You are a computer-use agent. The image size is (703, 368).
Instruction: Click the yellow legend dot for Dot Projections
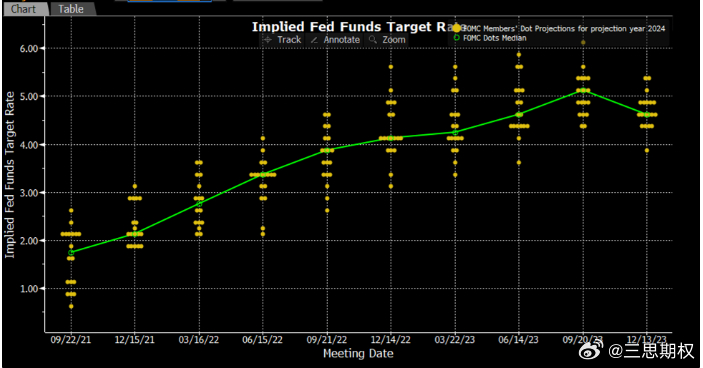(456, 28)
